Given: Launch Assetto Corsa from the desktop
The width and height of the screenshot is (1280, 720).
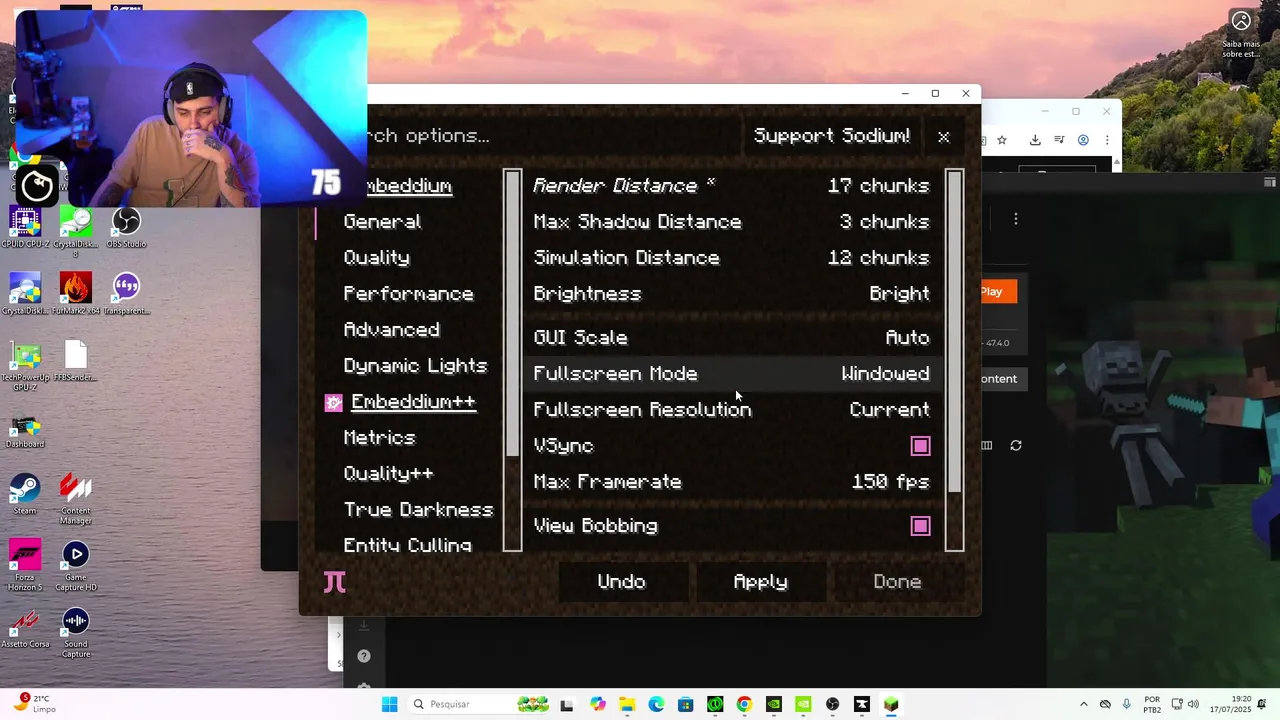Looking at the screenshot, I should tap(25, 627).
